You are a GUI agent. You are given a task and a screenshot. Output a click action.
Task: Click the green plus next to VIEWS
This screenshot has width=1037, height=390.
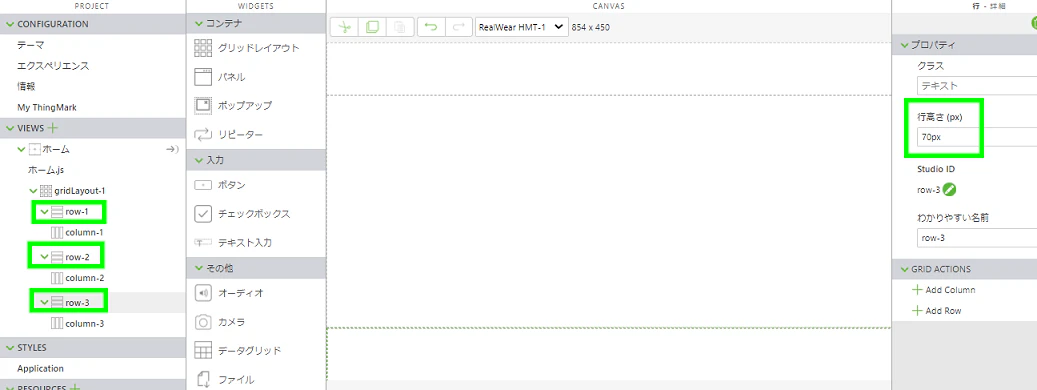pos(53,128)
